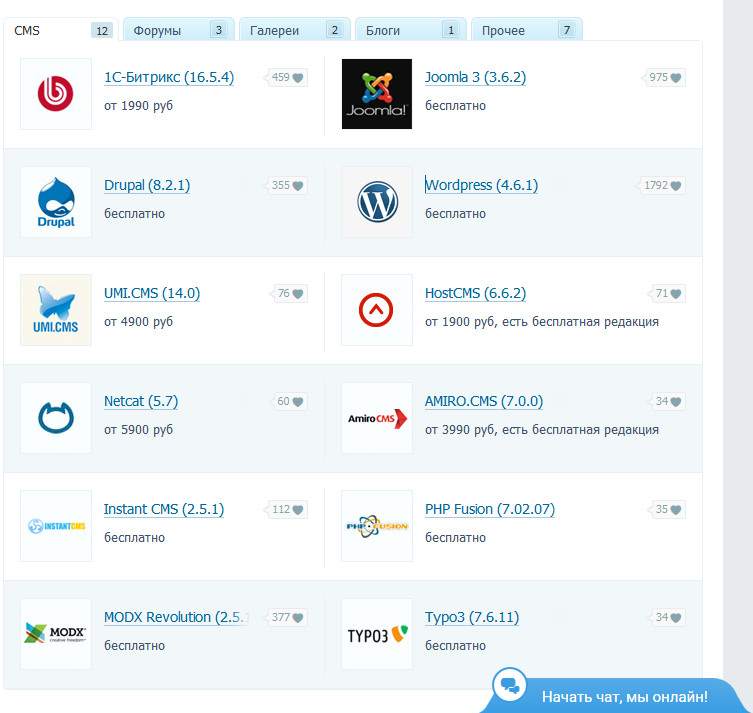753x713 pixels.
Task: Open the PHP Fusion (7.02.07) link
Action: click(x=490, y=509)
